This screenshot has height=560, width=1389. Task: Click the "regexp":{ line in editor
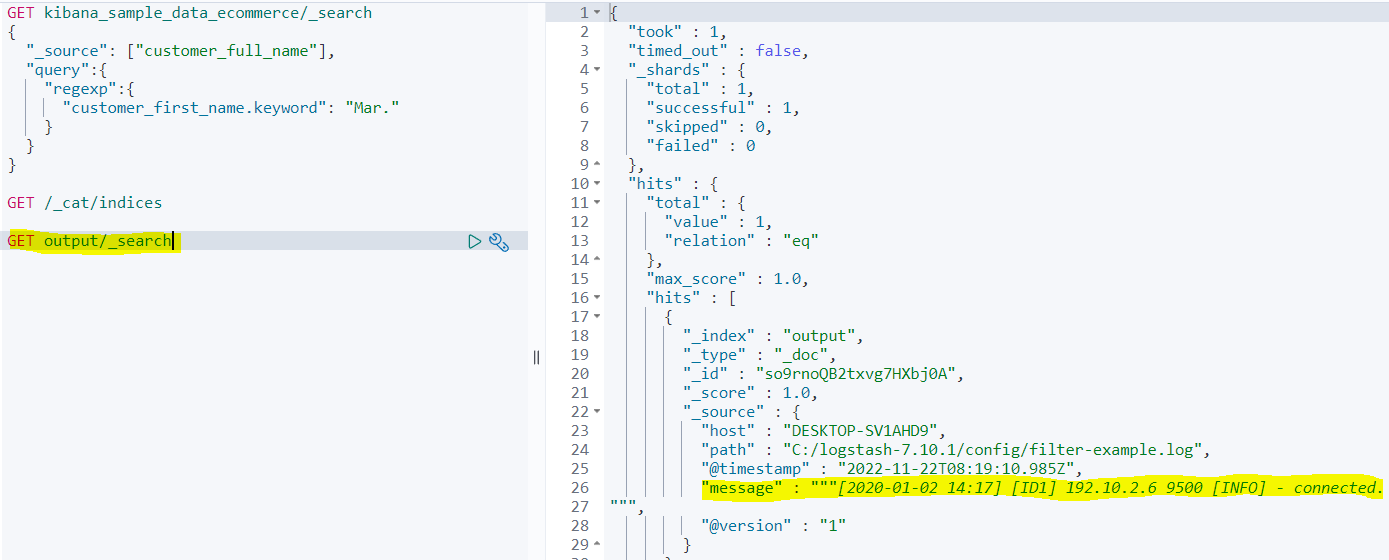coord(87,89)
